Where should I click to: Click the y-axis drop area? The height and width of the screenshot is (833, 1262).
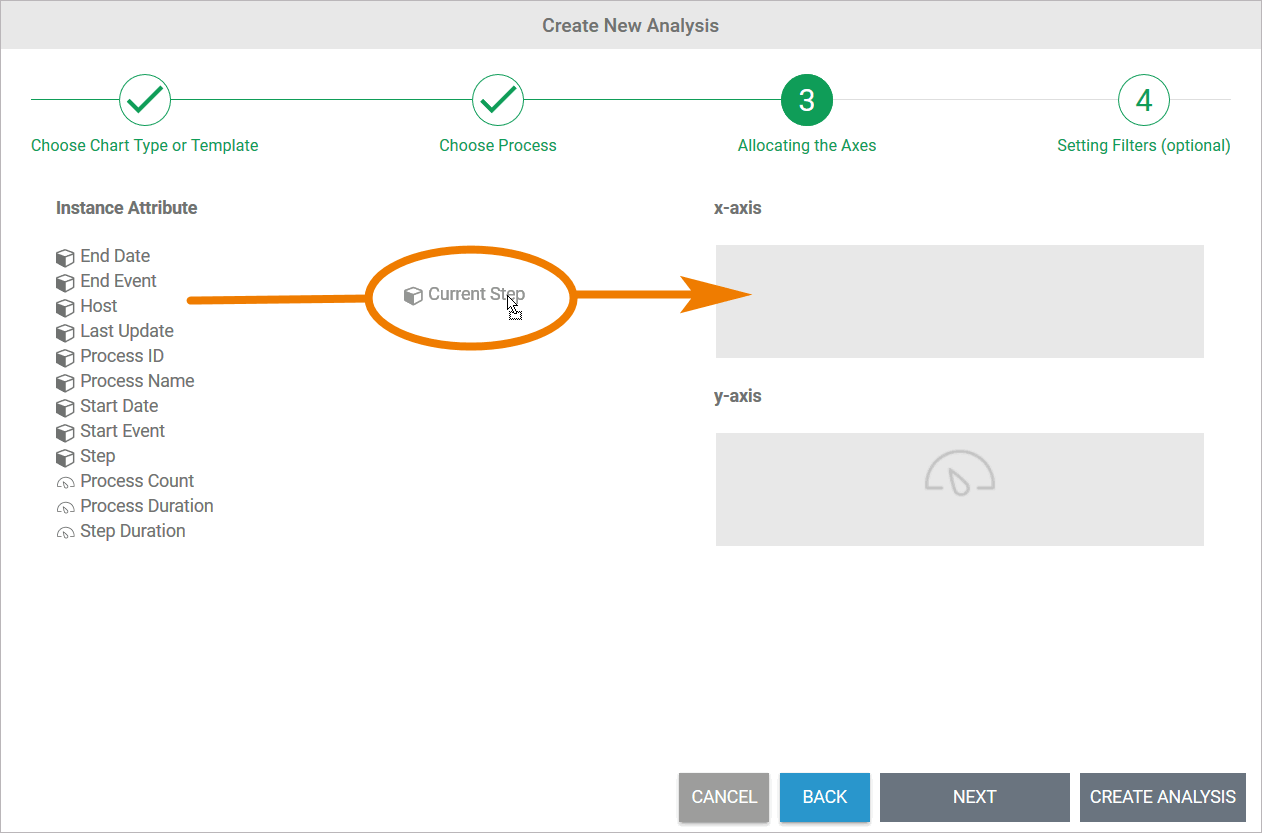click(960, 489)
